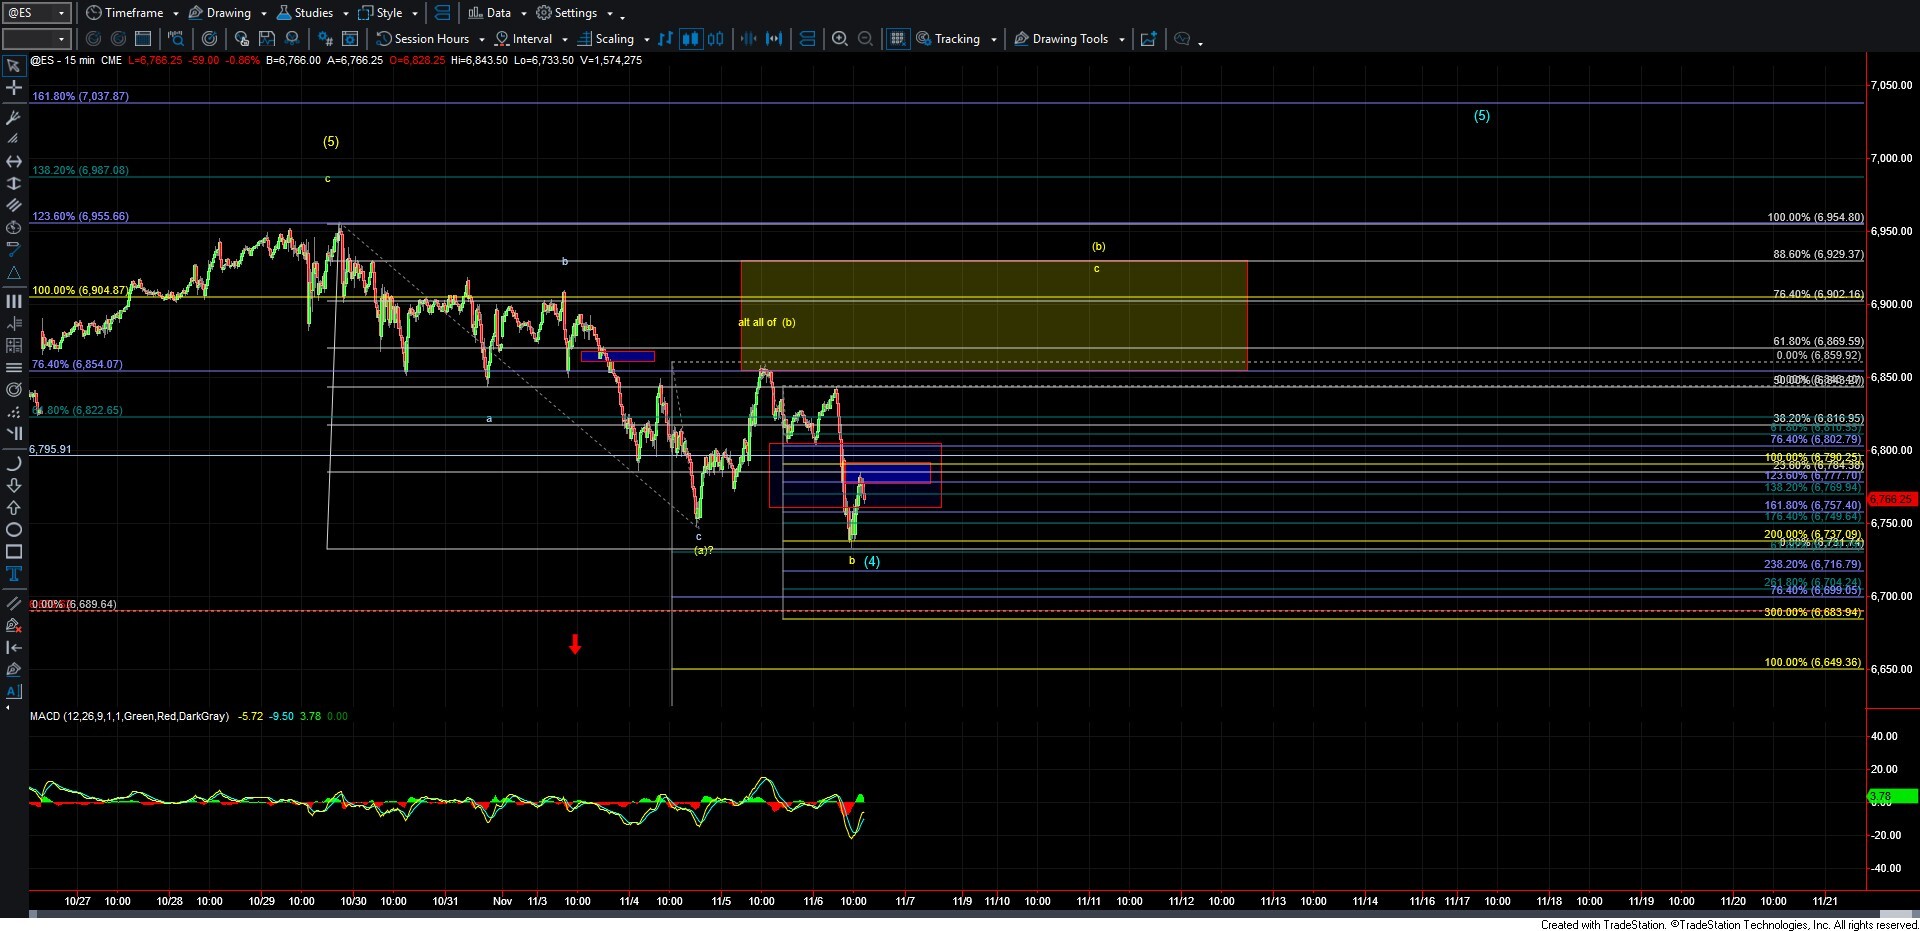Pick the Ellipse drawing tool
The height and width of the screenshot is (931, 1920).
pos(14,530)
